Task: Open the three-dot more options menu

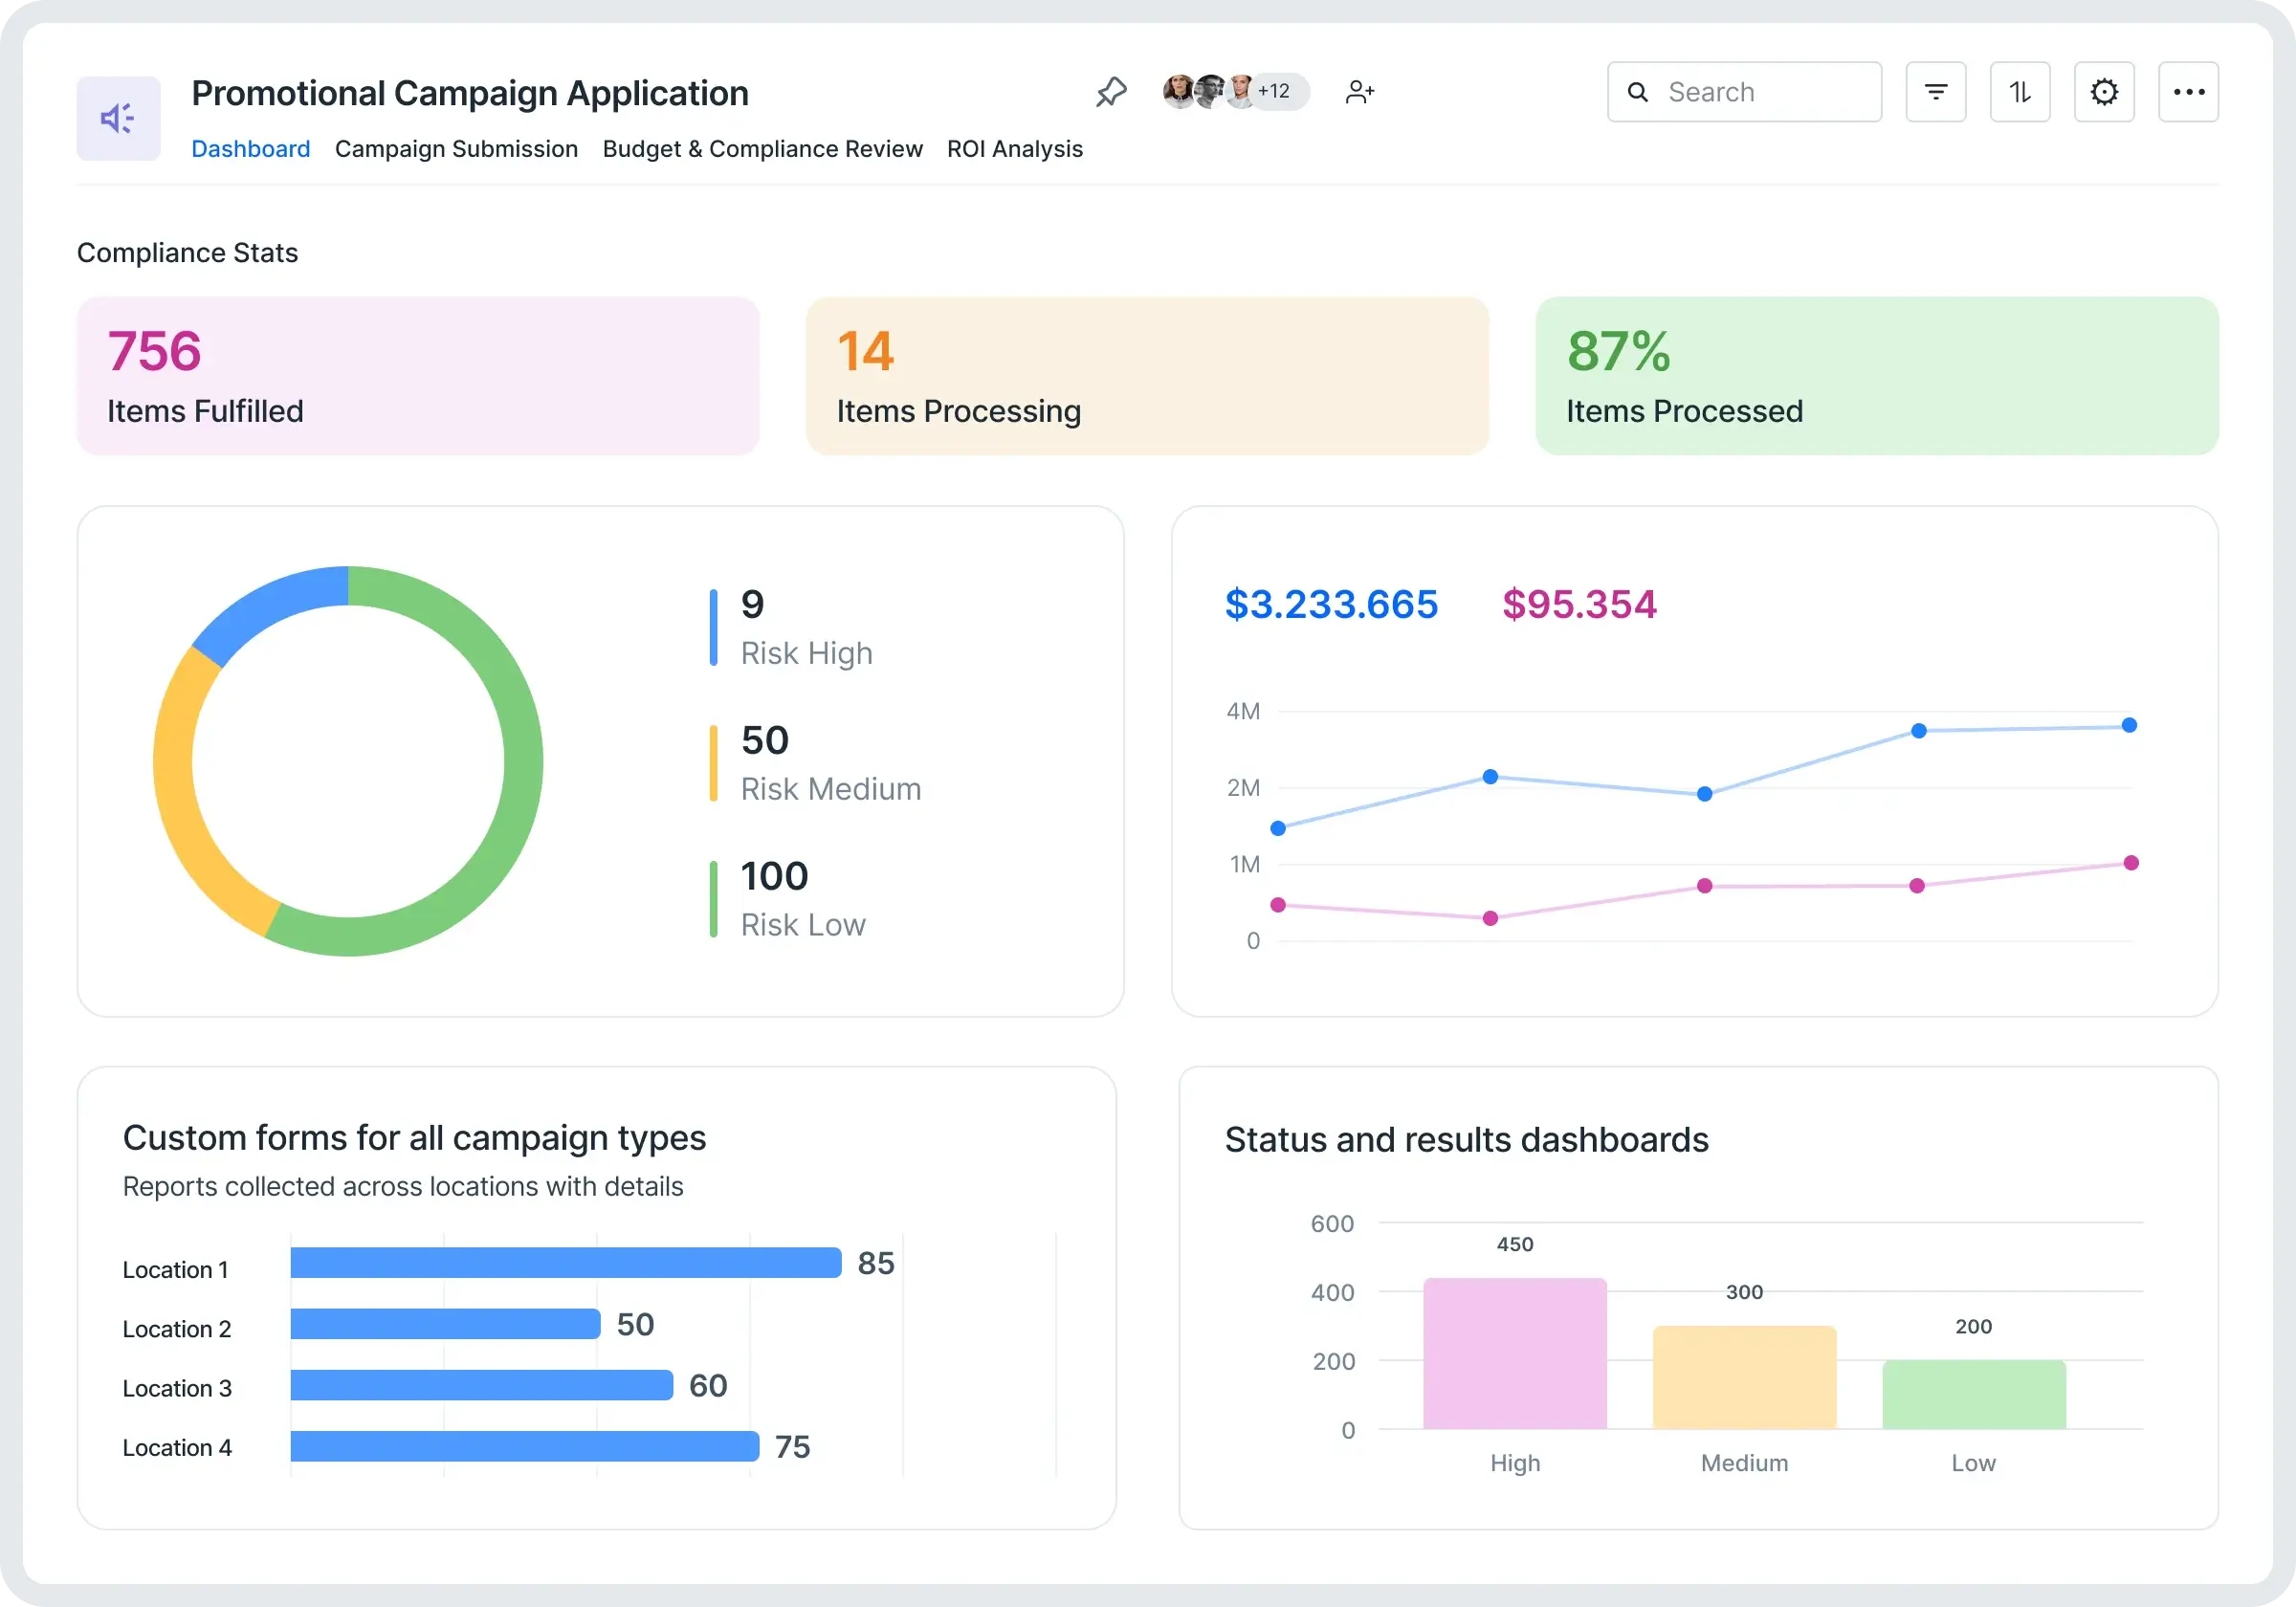Action: pos(2188,92)
